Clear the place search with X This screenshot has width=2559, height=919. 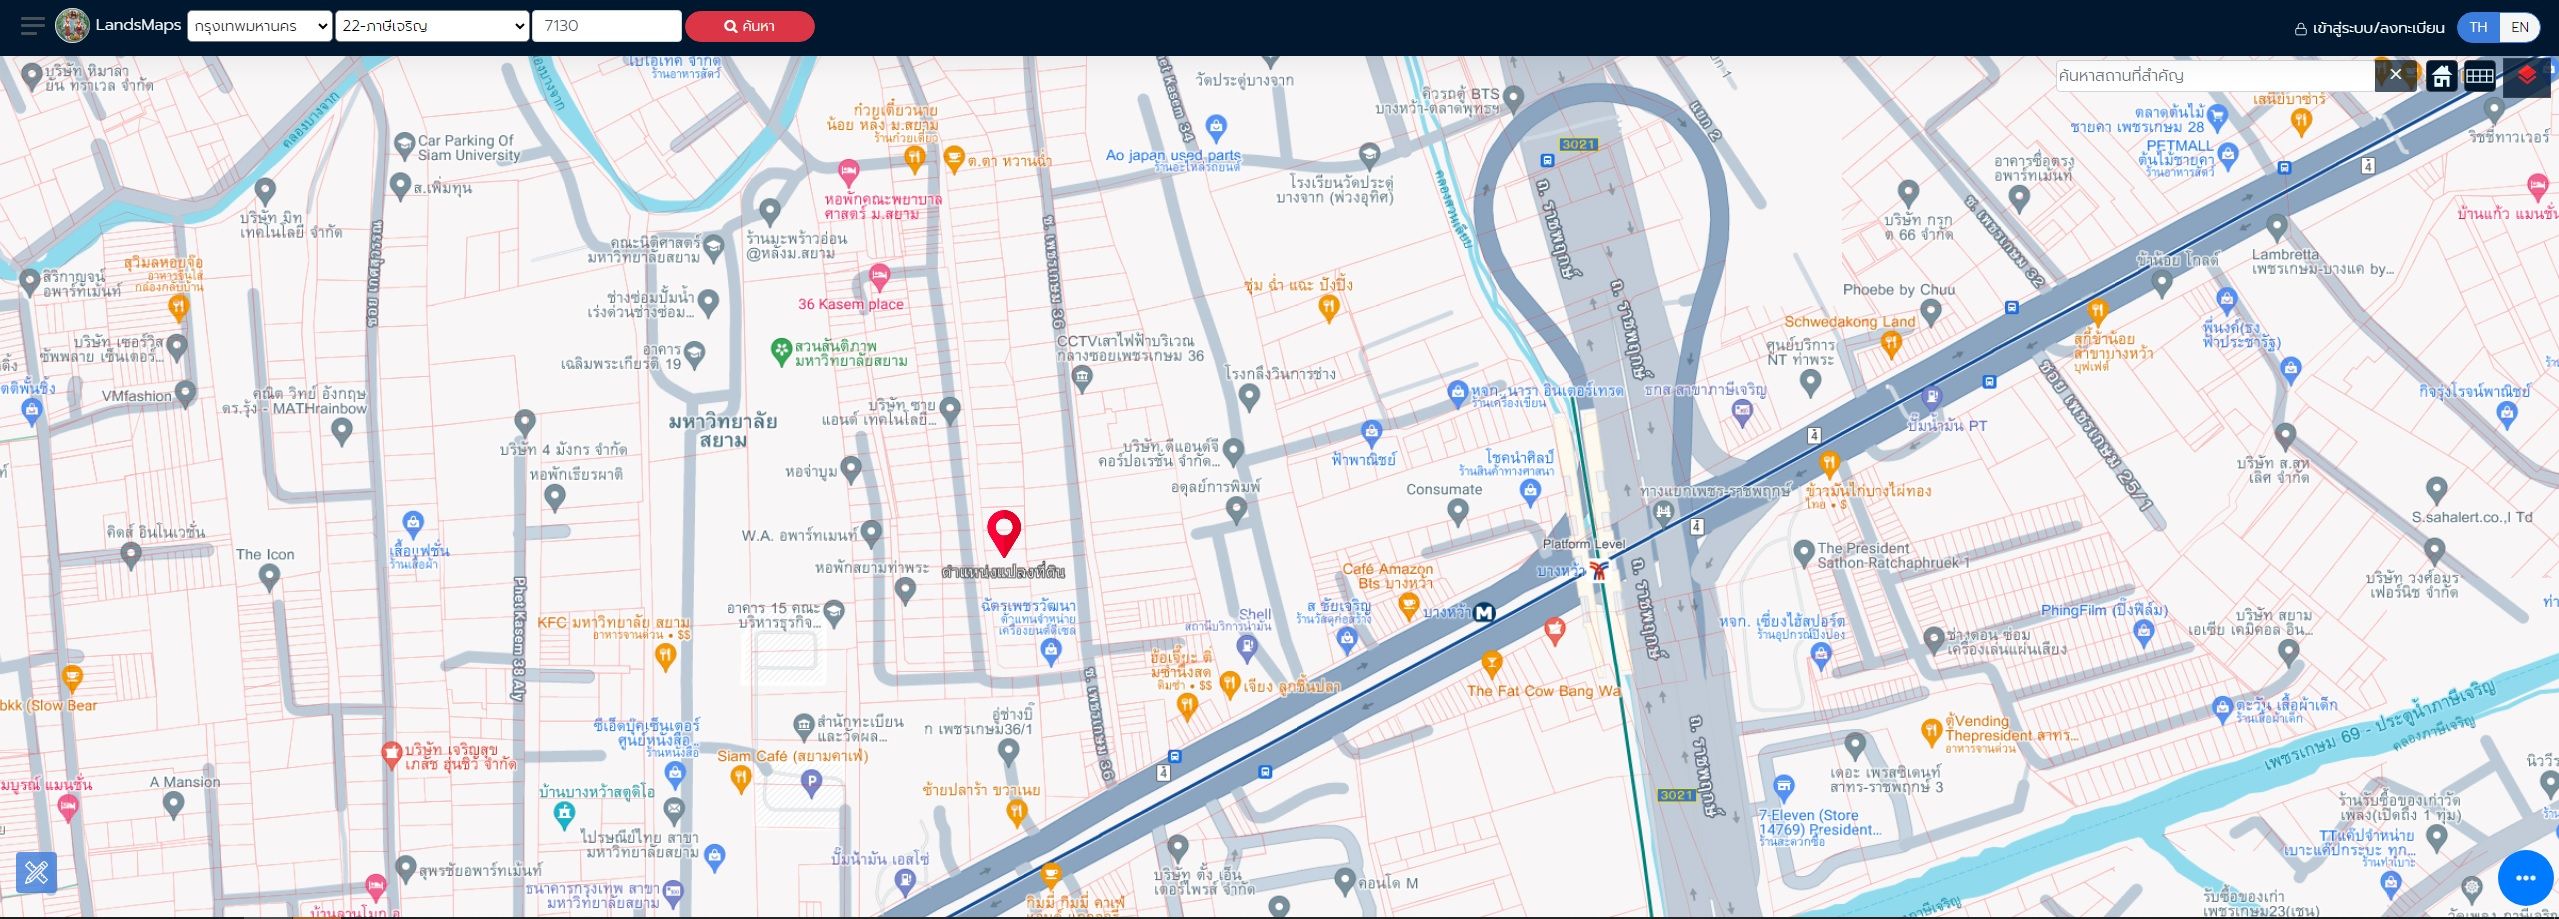2395,74
